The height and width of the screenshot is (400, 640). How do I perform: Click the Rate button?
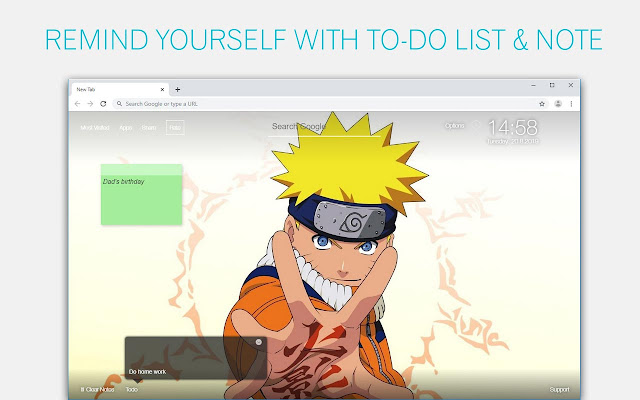175,128
